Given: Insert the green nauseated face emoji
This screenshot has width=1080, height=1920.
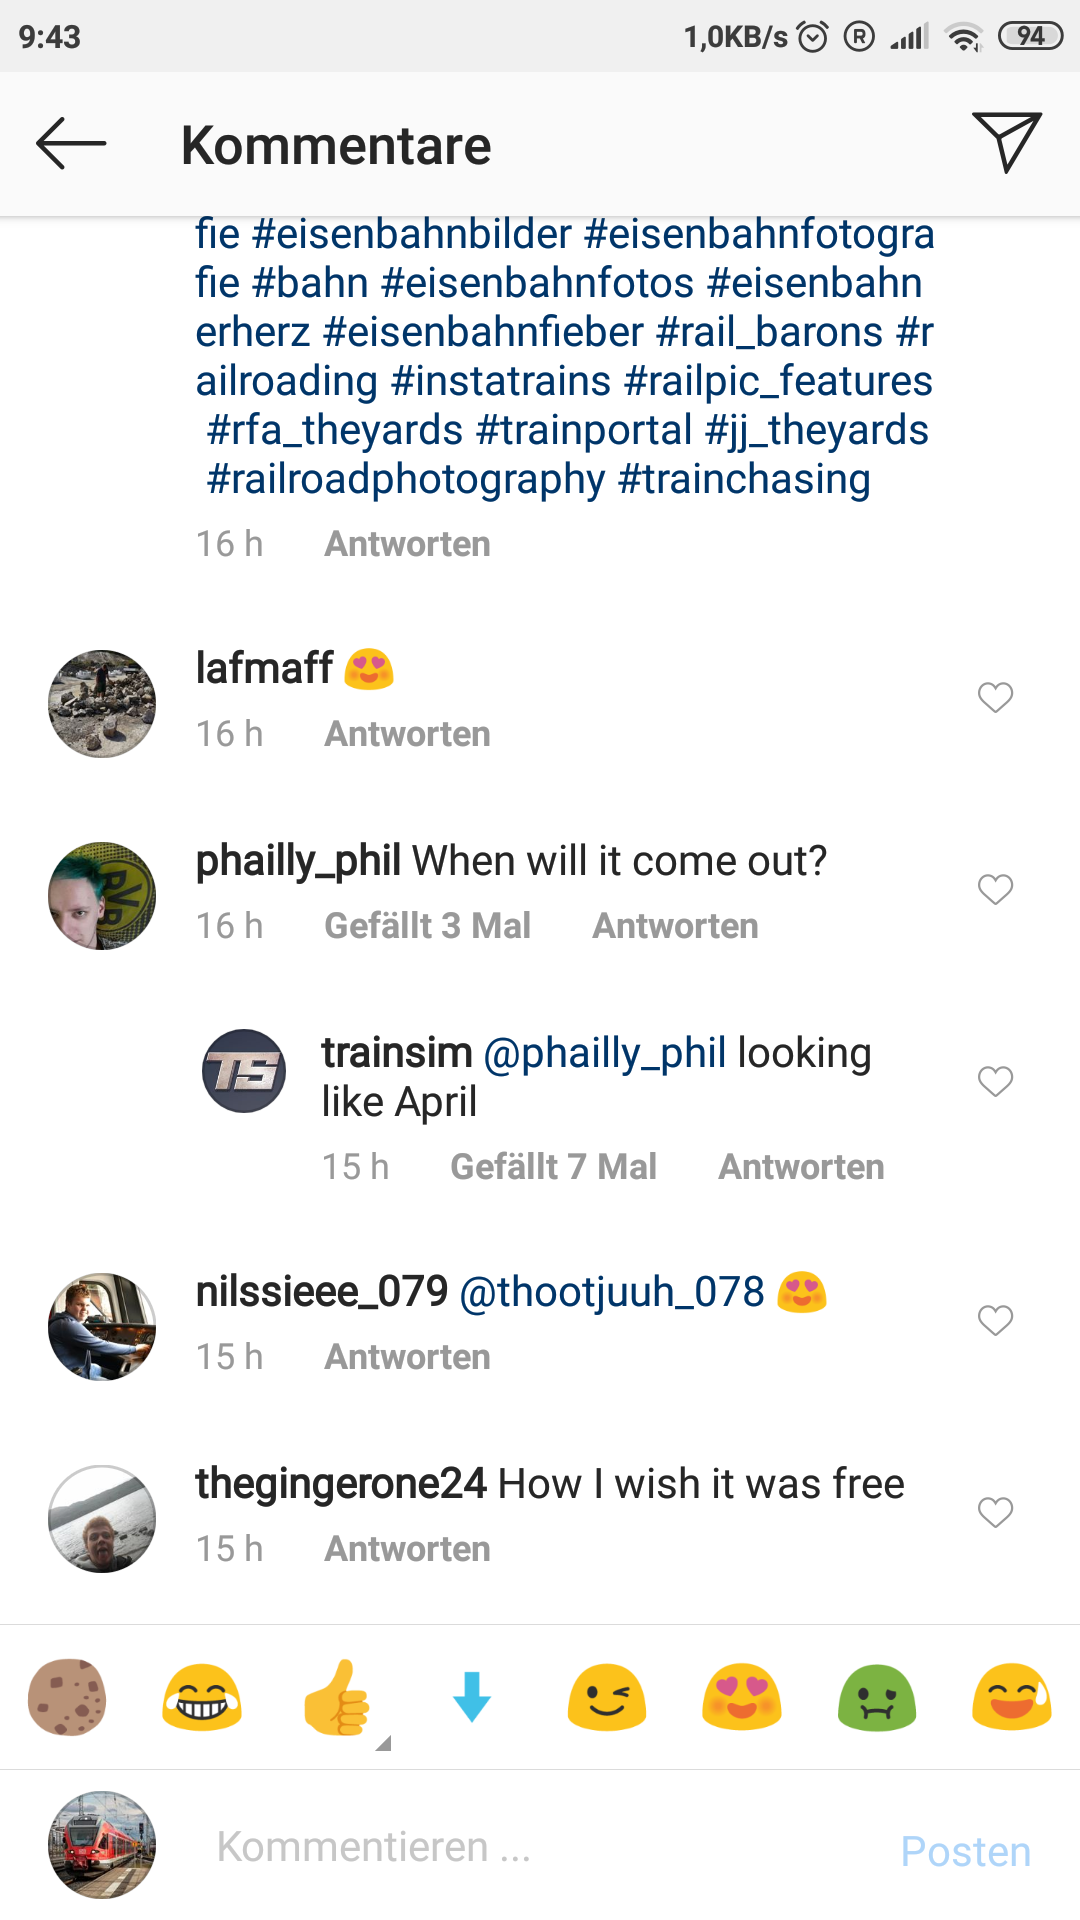Looking at the screenshot, I should 877,1697.
